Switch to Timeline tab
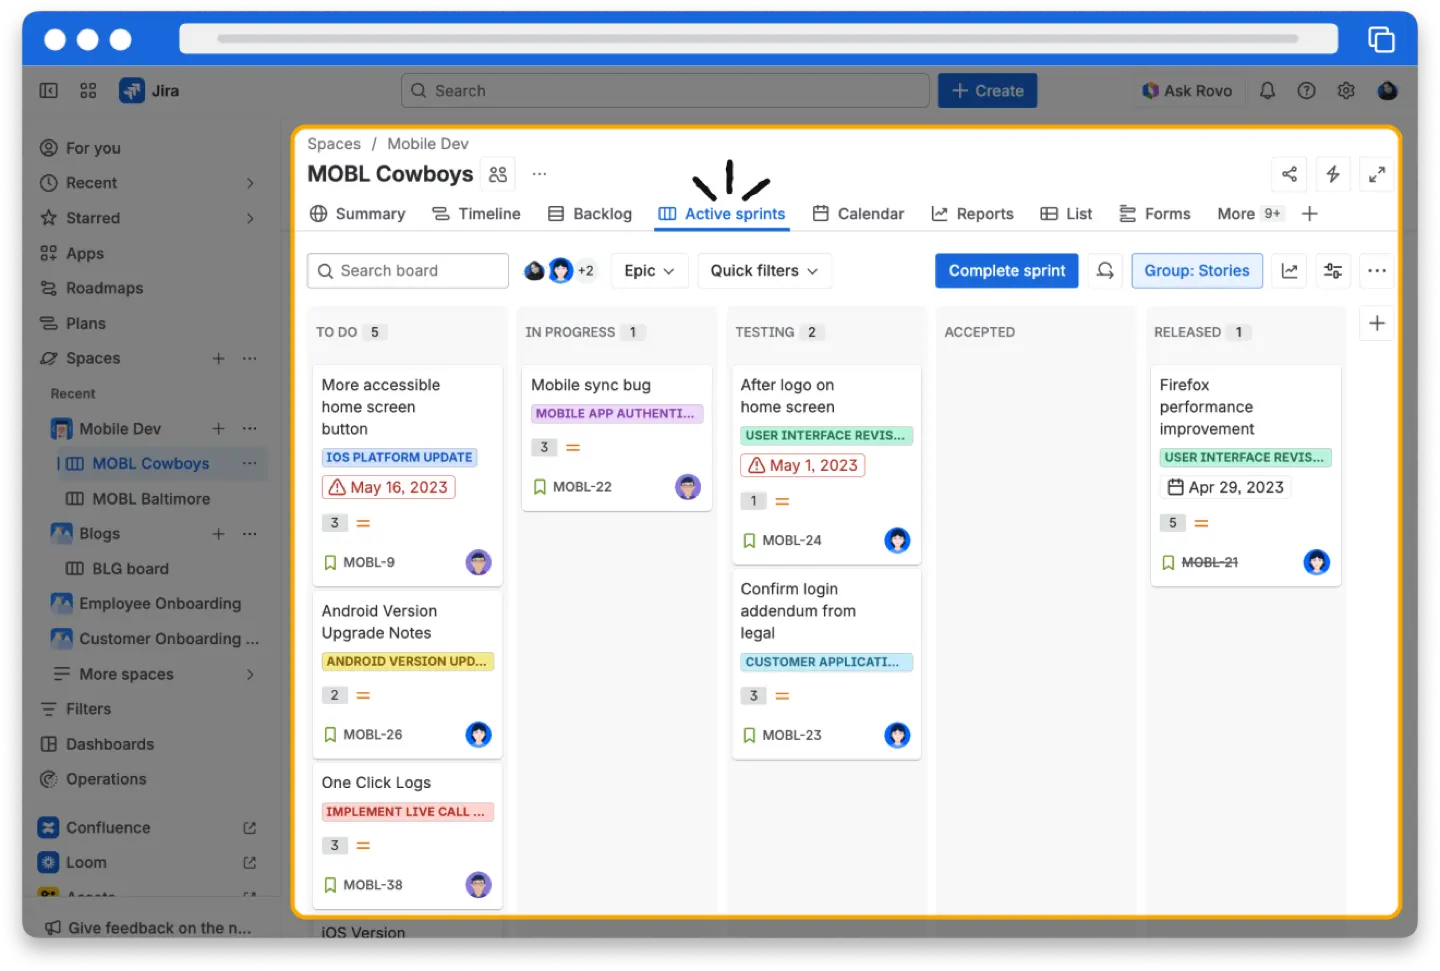1440x971 pixels. pyautogui.click(x=477, y=214)
